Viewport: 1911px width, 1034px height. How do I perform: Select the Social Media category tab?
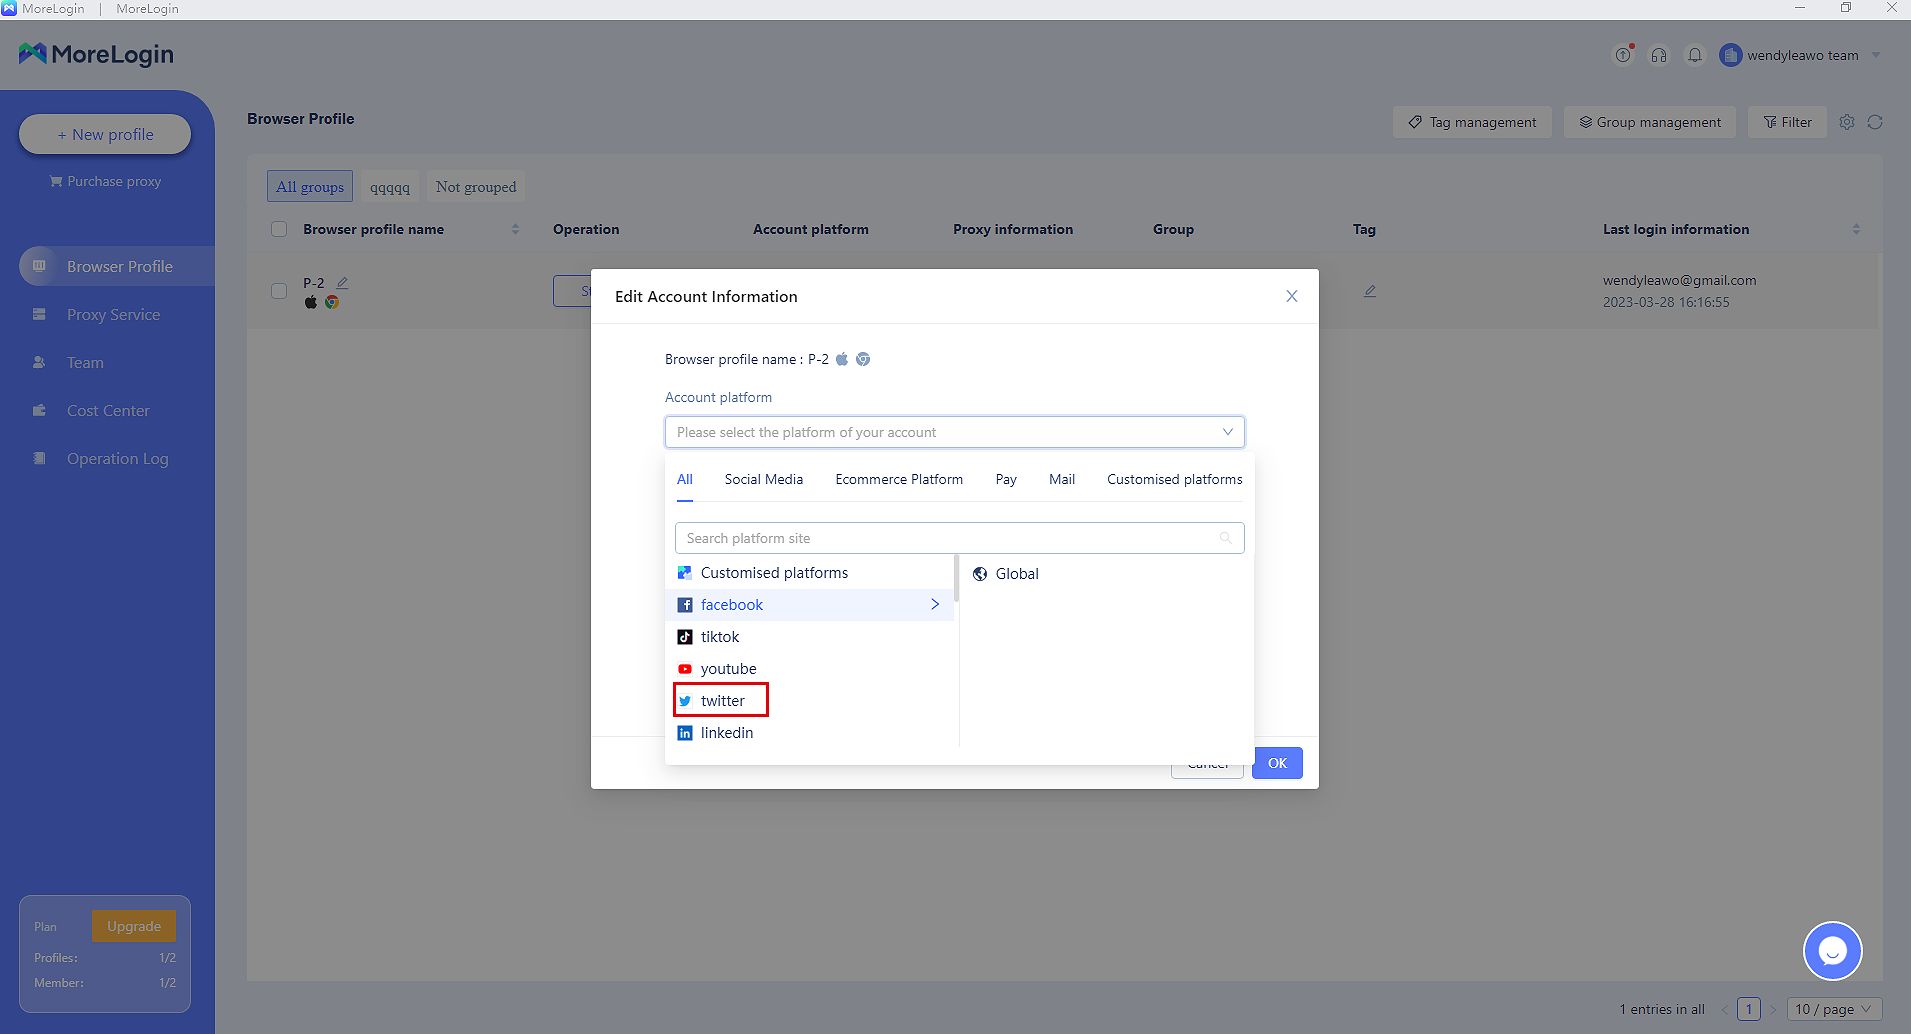[764, 479]
